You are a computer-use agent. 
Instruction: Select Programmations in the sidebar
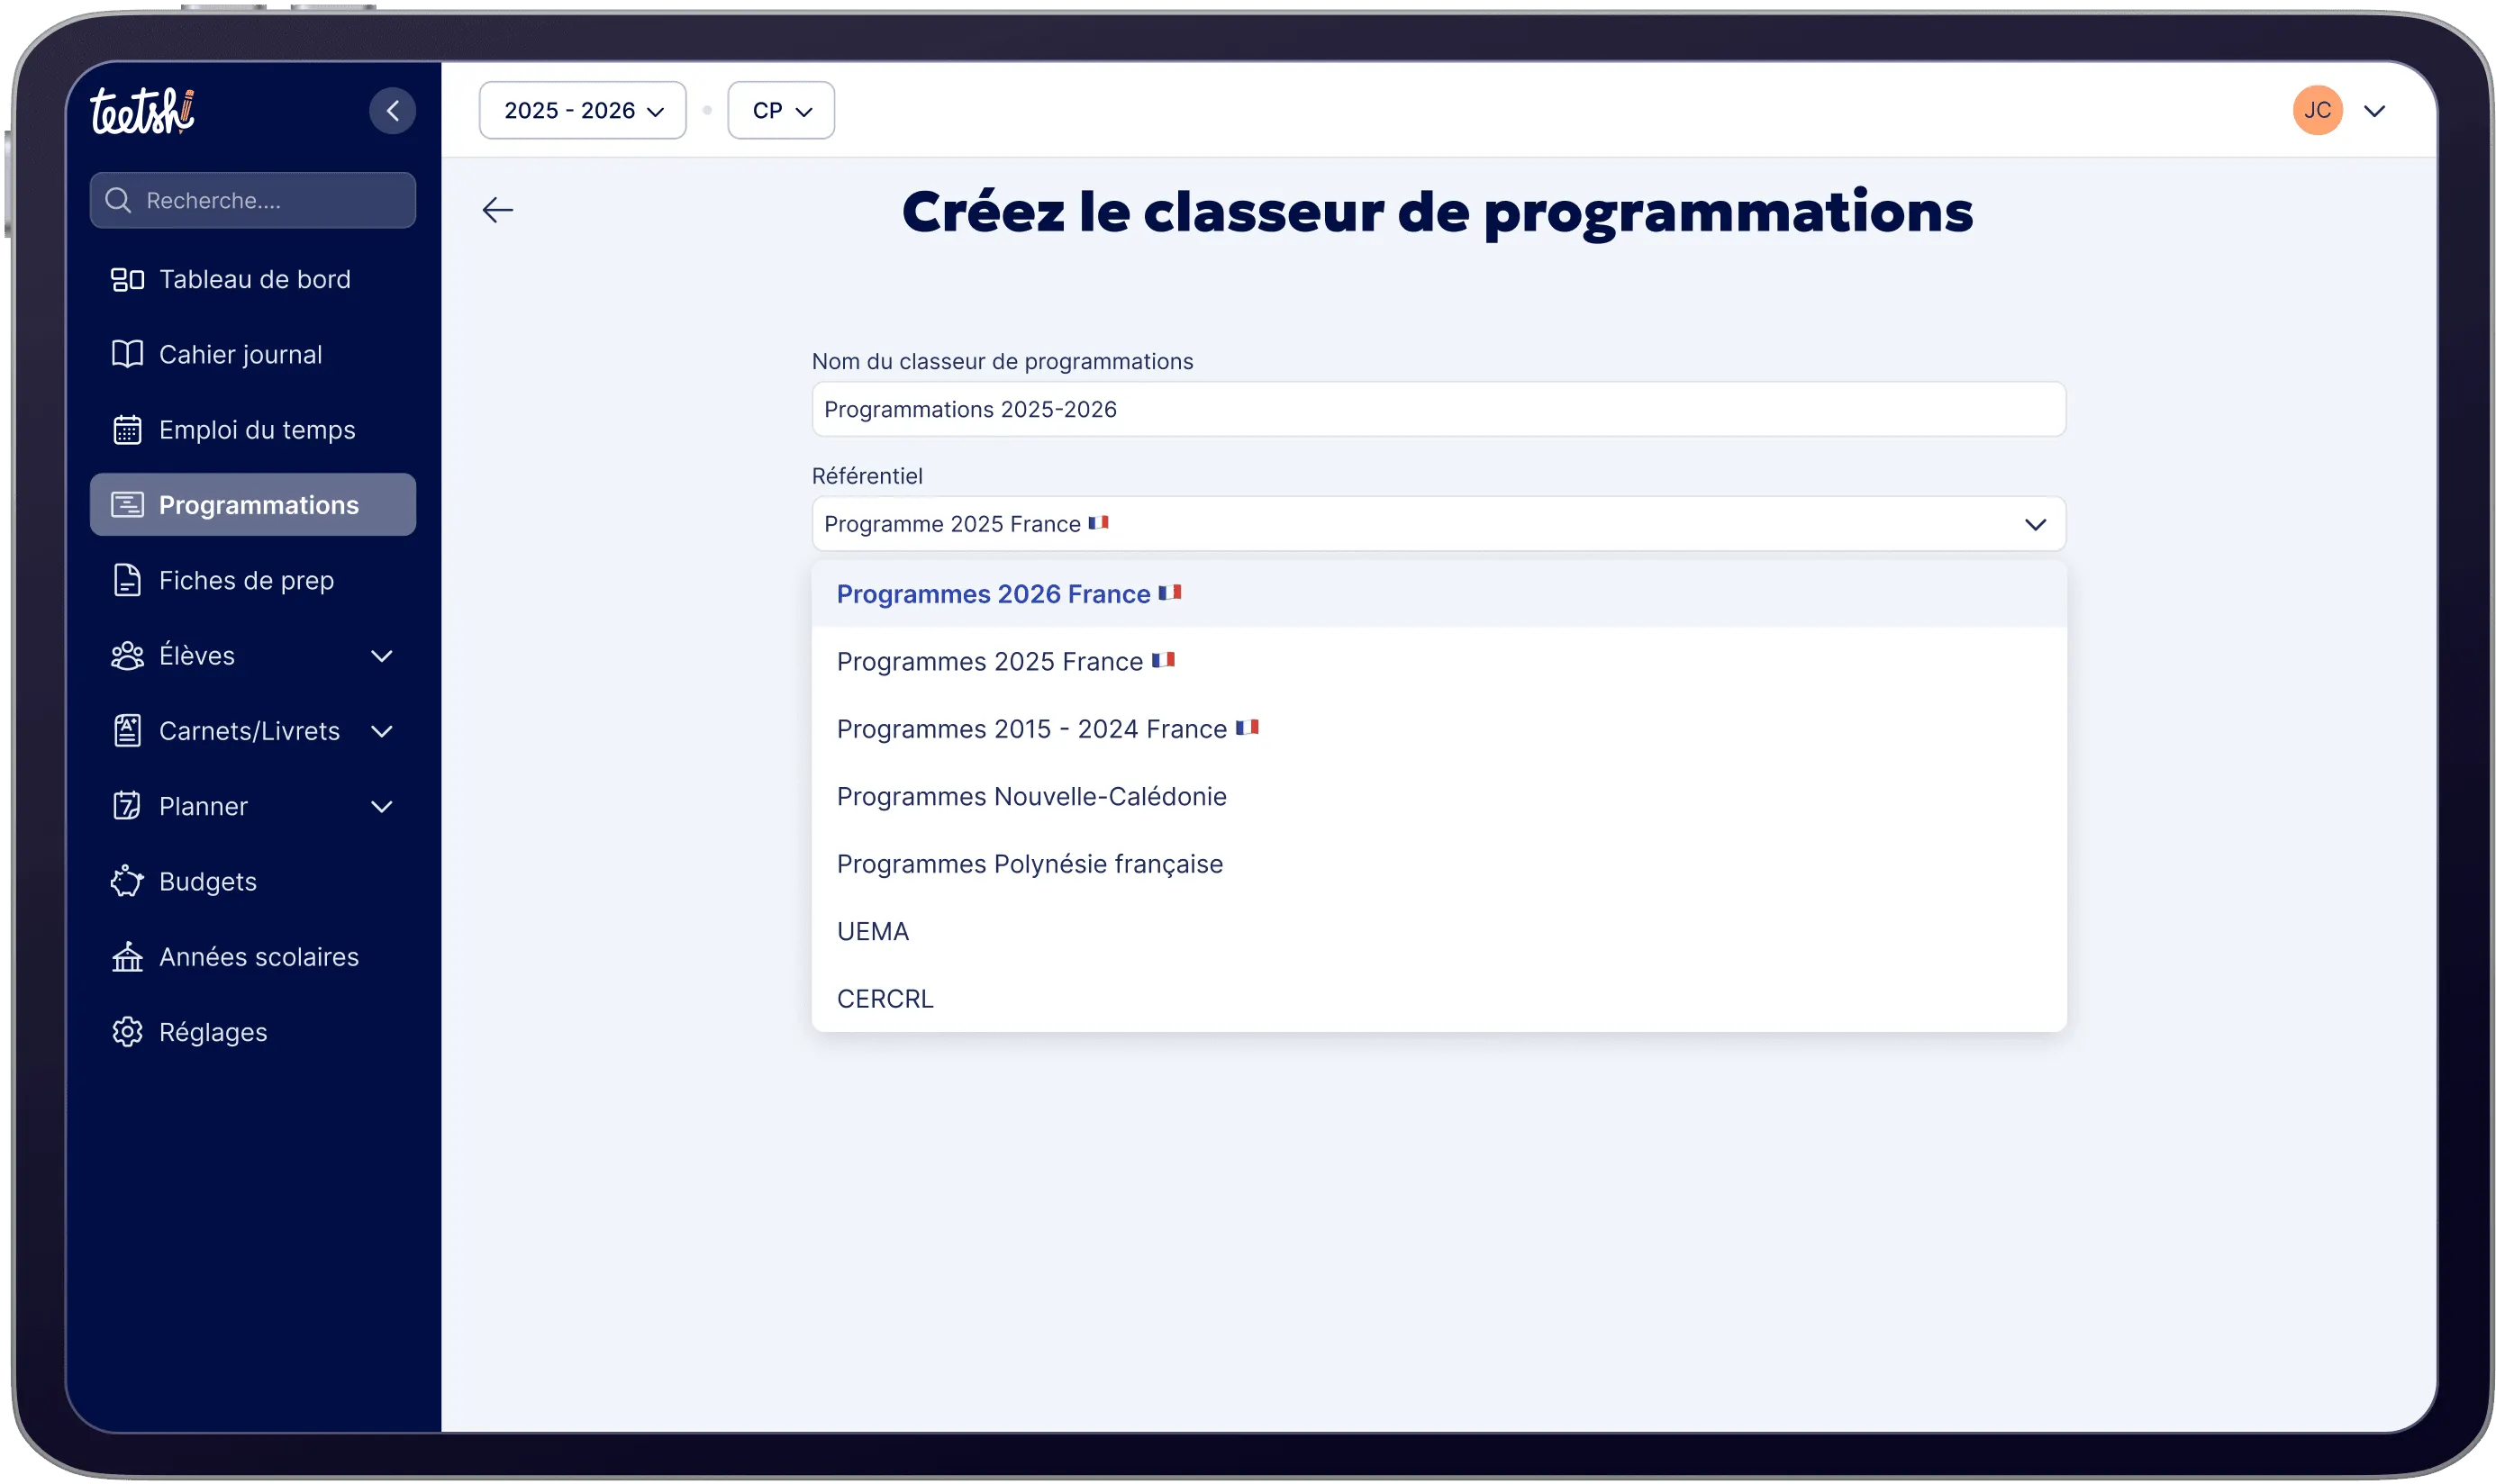pos(253,504)
